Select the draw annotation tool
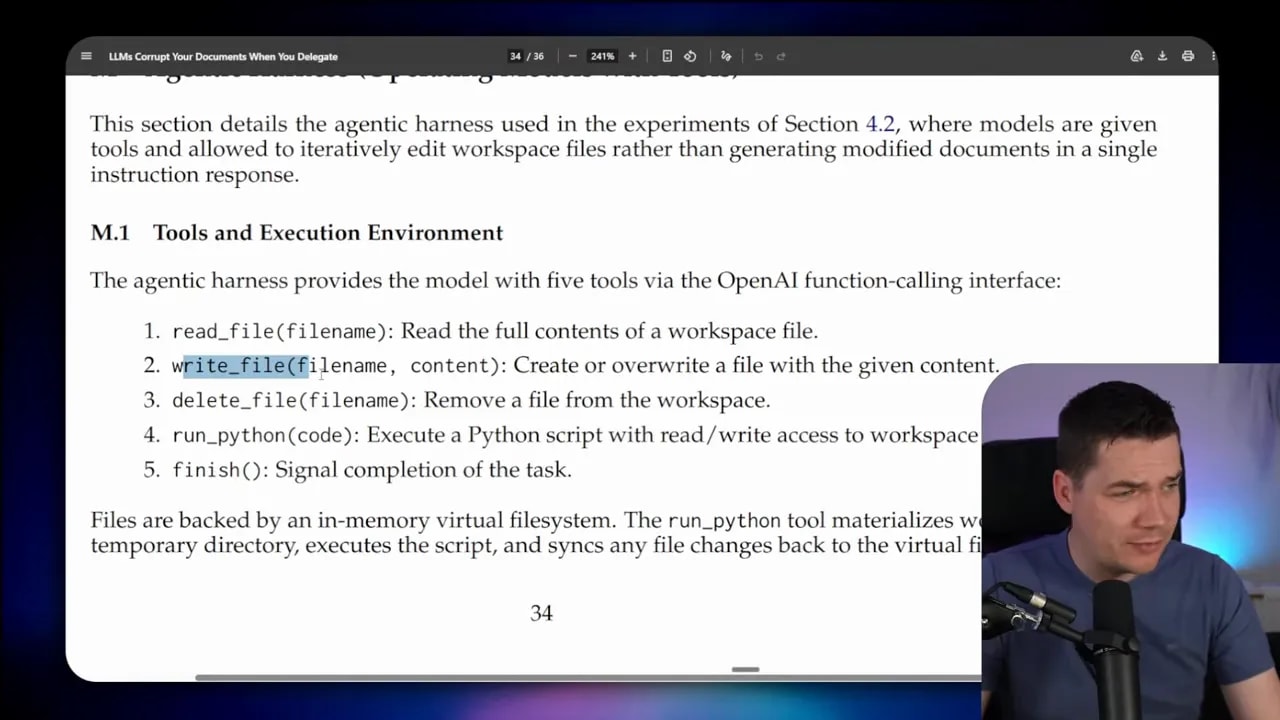1280x720 pixels. tap(726, 56)
